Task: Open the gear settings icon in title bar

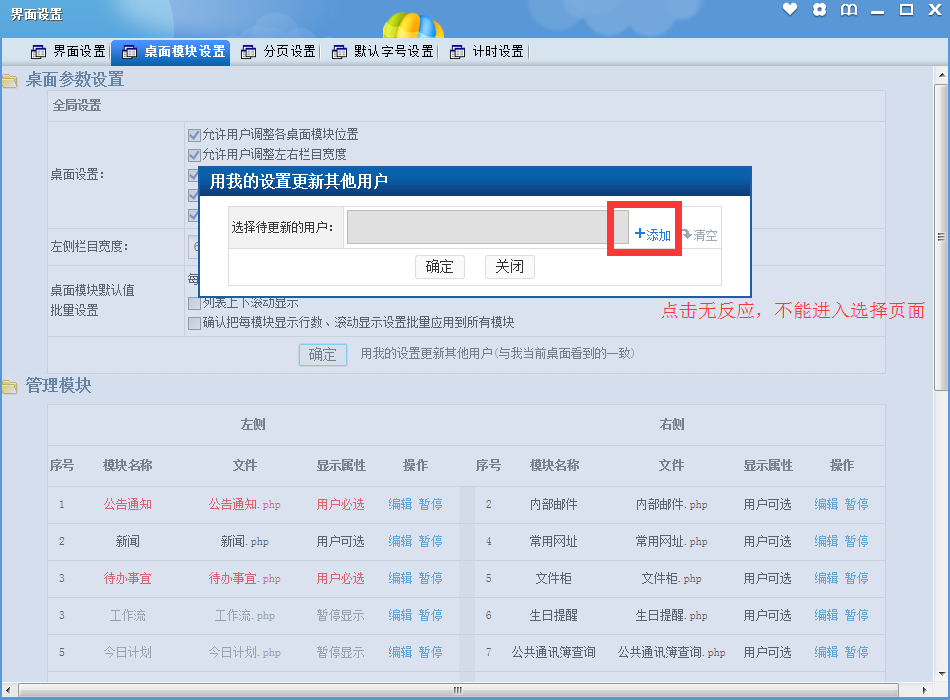Action: tap(819, 10)
